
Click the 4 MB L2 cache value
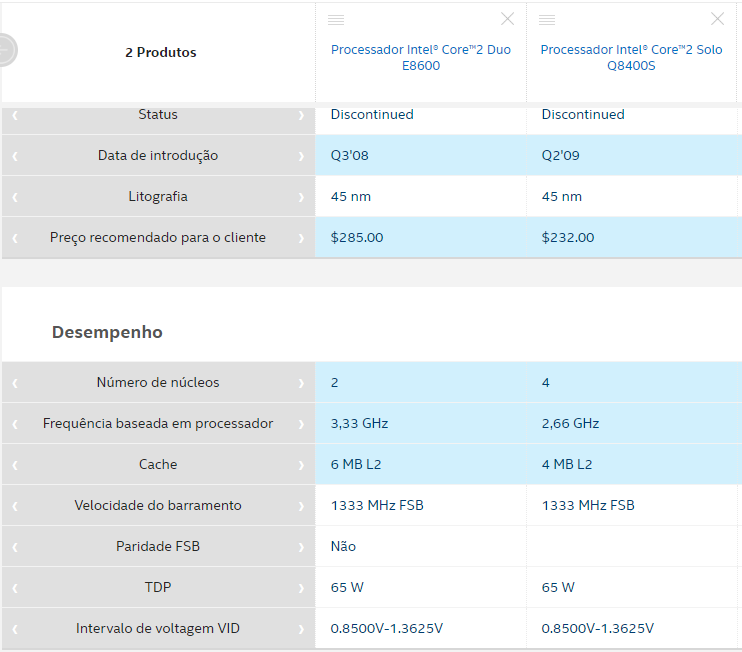(x=567, y=464)
